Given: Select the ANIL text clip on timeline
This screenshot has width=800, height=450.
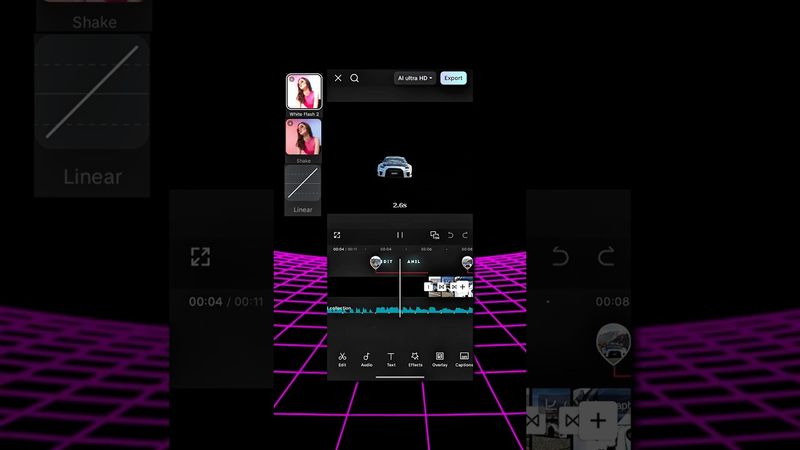Looking at the screenshot, I should coord(414,262).
